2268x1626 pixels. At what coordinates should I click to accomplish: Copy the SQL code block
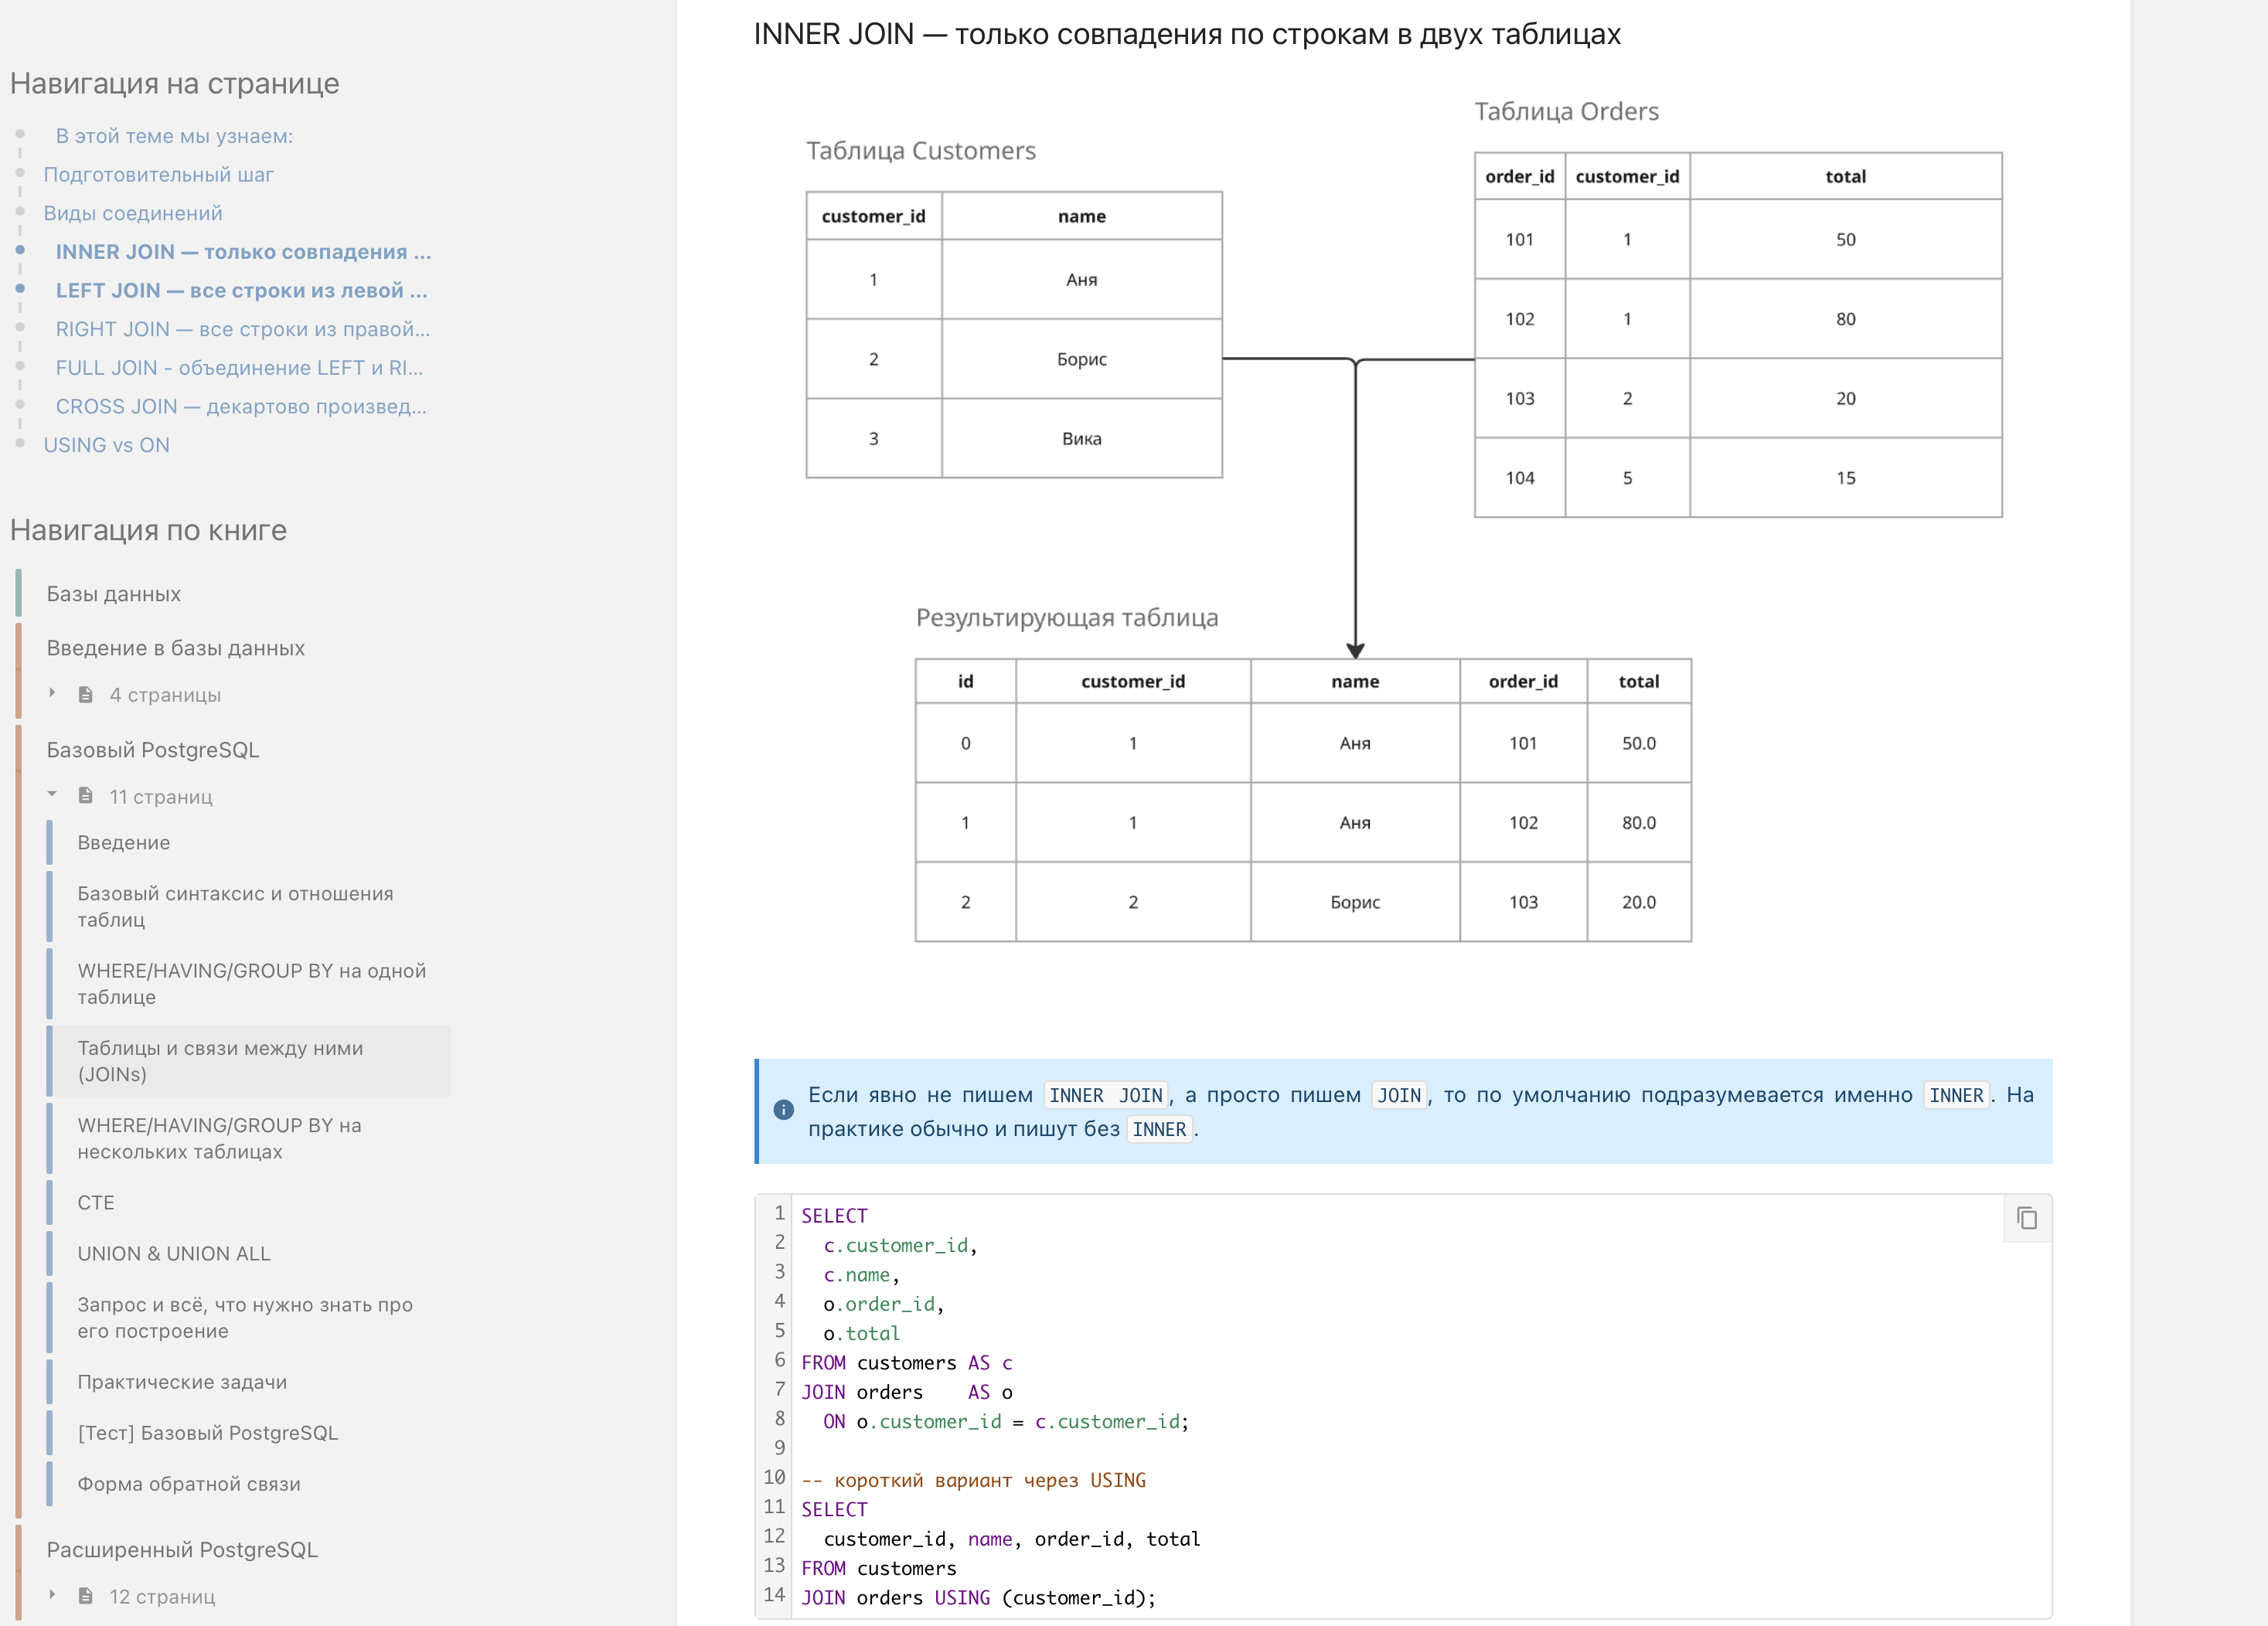click(2026, 1218)
